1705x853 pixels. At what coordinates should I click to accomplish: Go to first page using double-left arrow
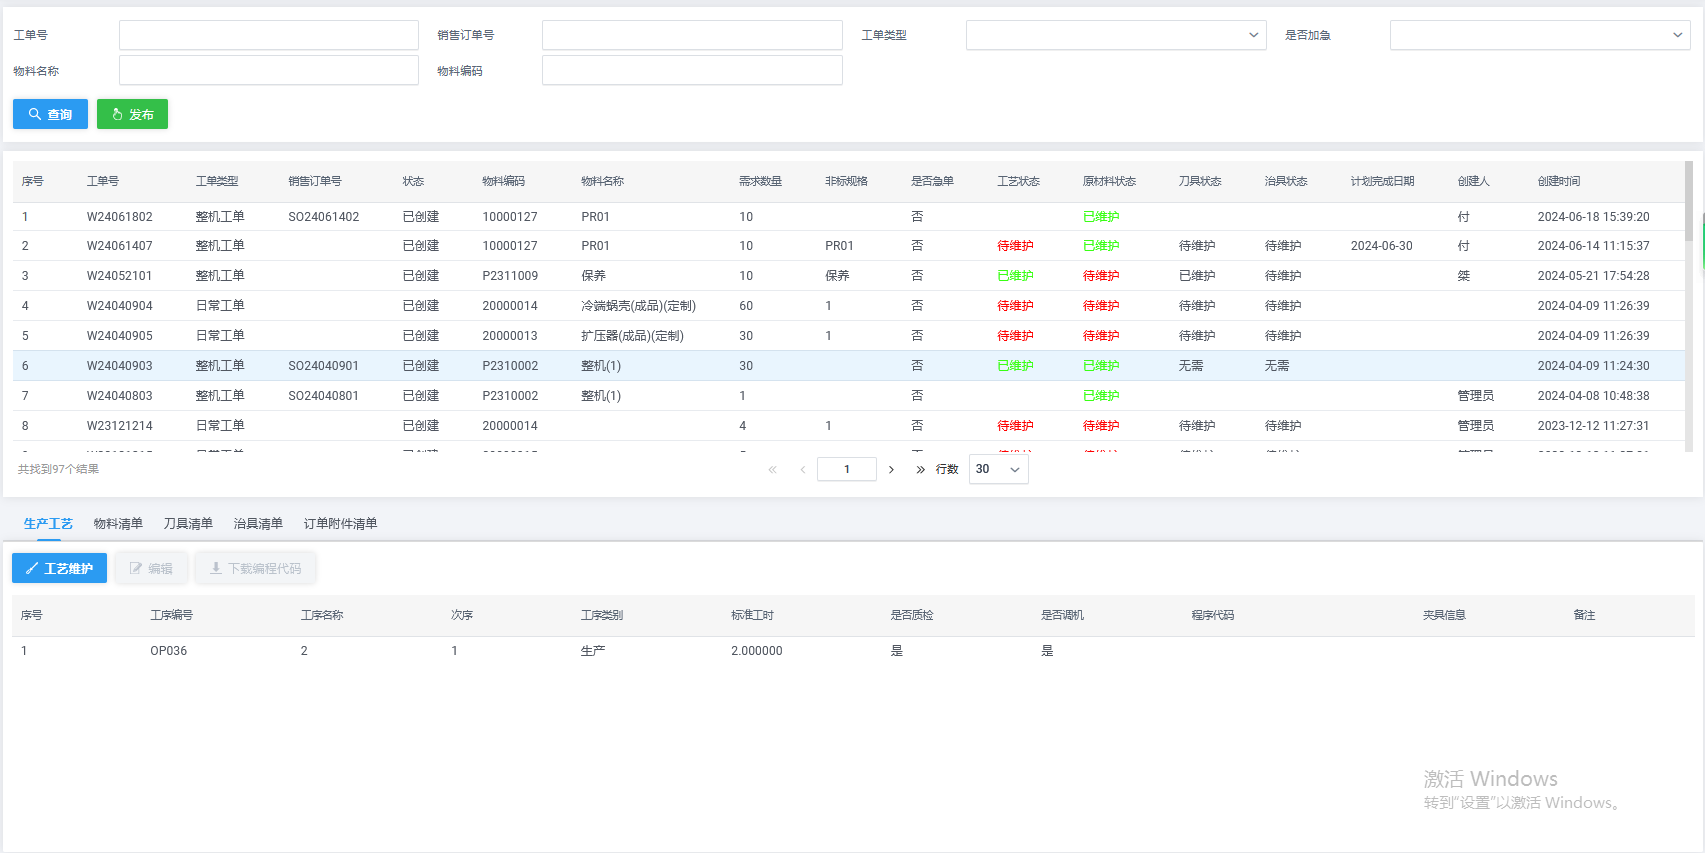pyautogui.click(x=772, y=469)
